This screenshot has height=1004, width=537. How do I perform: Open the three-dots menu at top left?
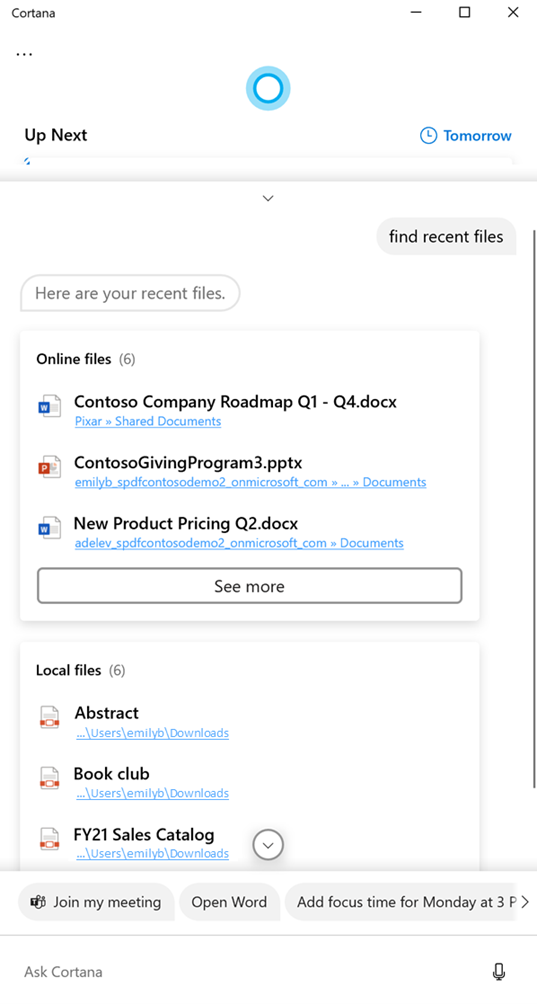pyautogui.click(x=24, y=54)
